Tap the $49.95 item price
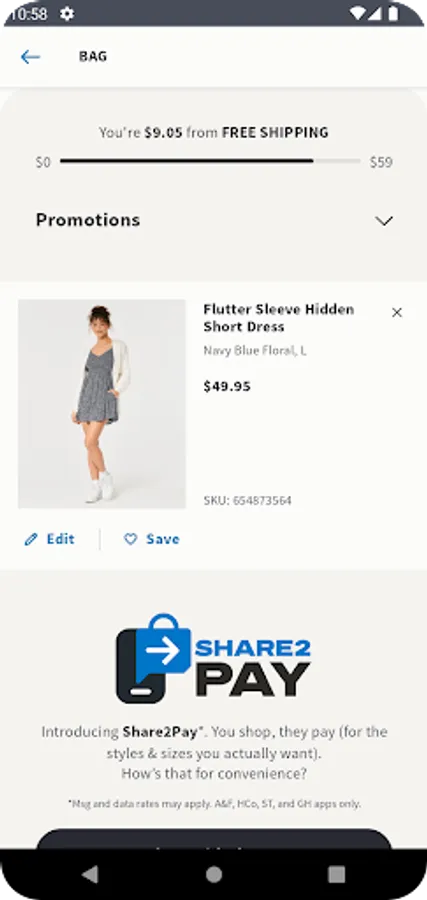Screen dimensions: 427x900 (227, 386)
